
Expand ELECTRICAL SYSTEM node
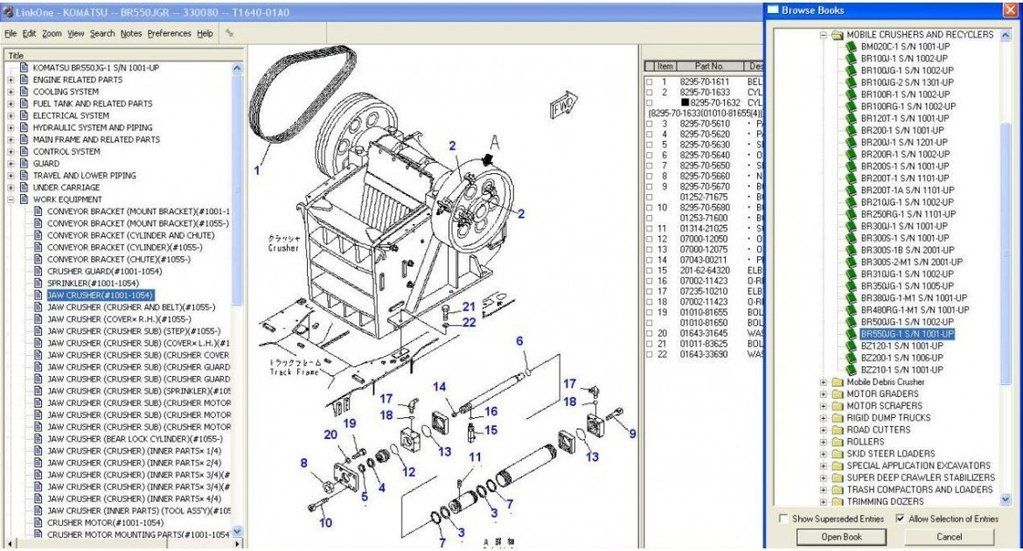pyautogui.click(x=10, y=115)
